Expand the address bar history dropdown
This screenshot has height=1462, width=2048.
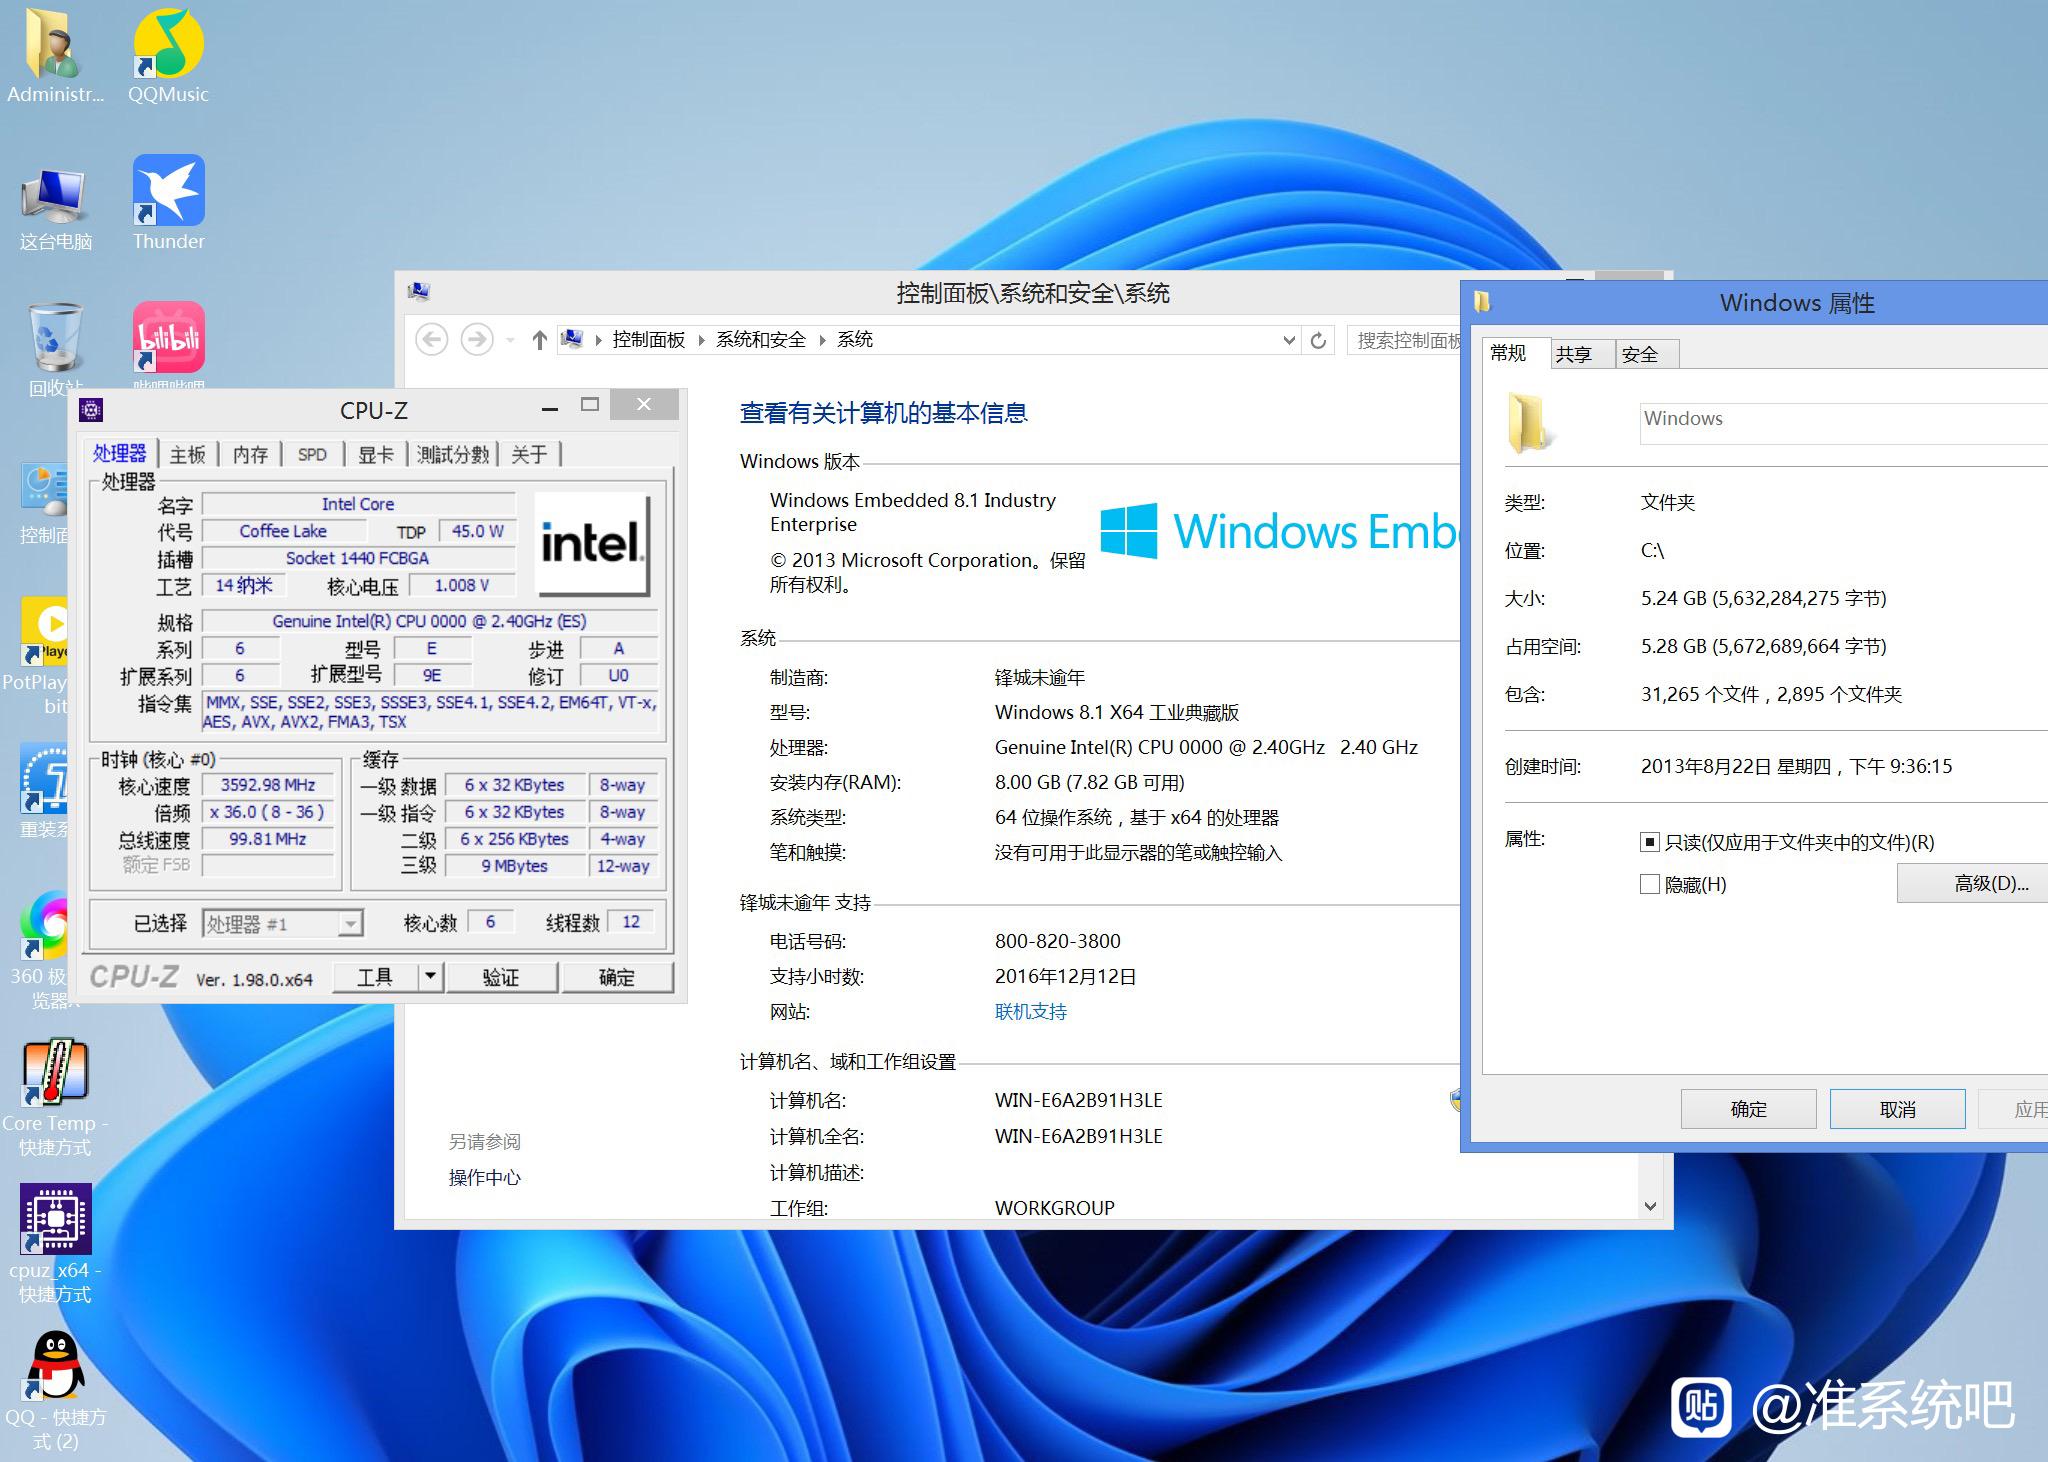pyautogui.click(x=1289, y=341)
